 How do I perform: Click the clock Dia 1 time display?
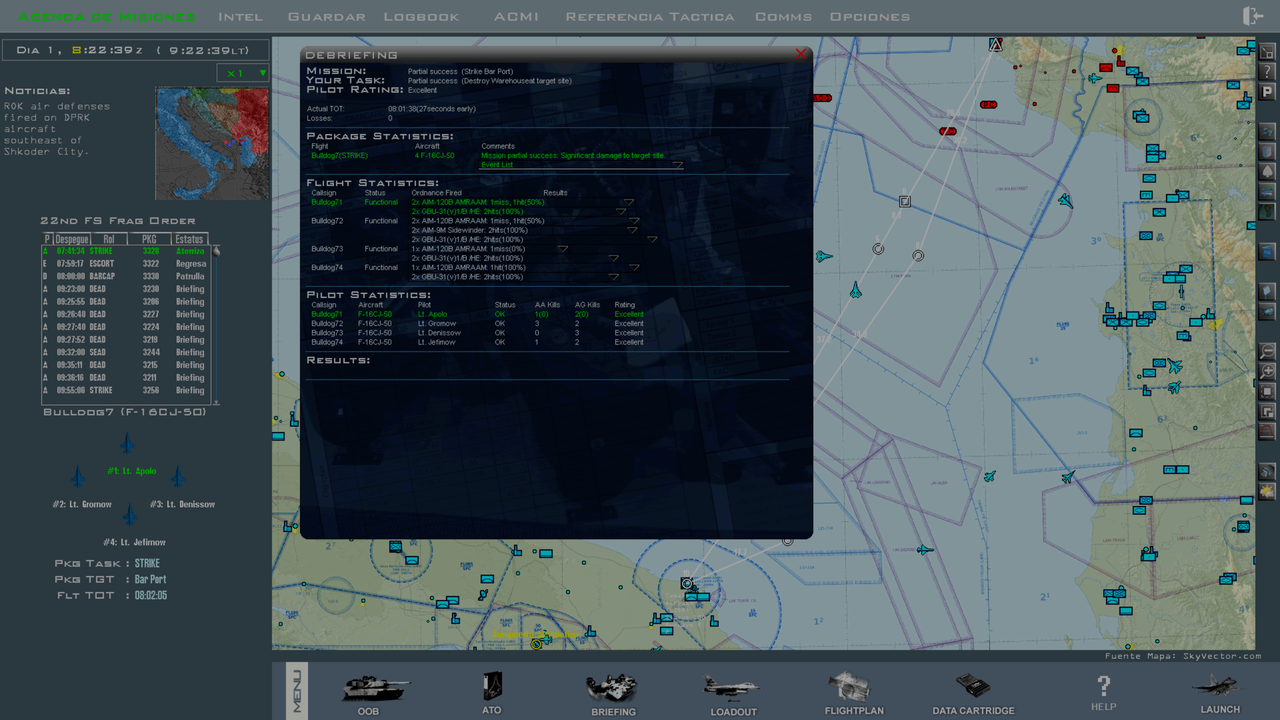[135, 50]
